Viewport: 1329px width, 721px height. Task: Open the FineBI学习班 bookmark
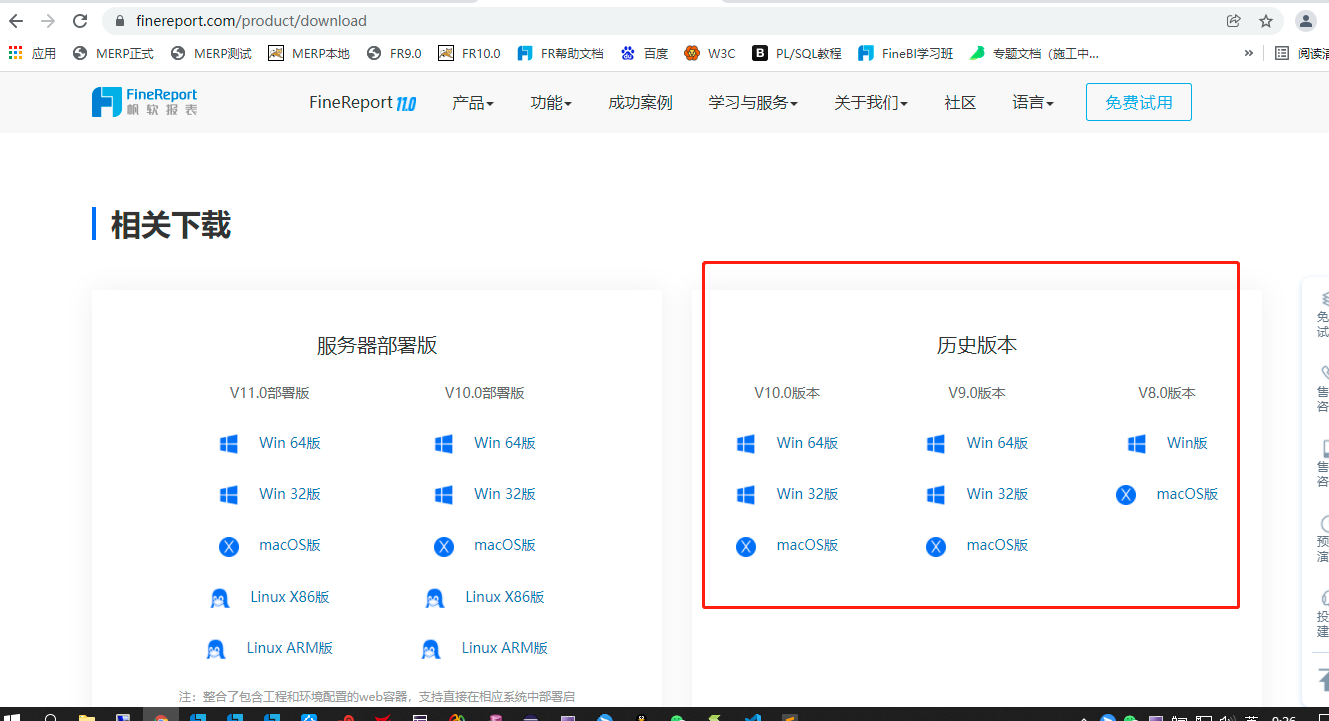point(906,53)
